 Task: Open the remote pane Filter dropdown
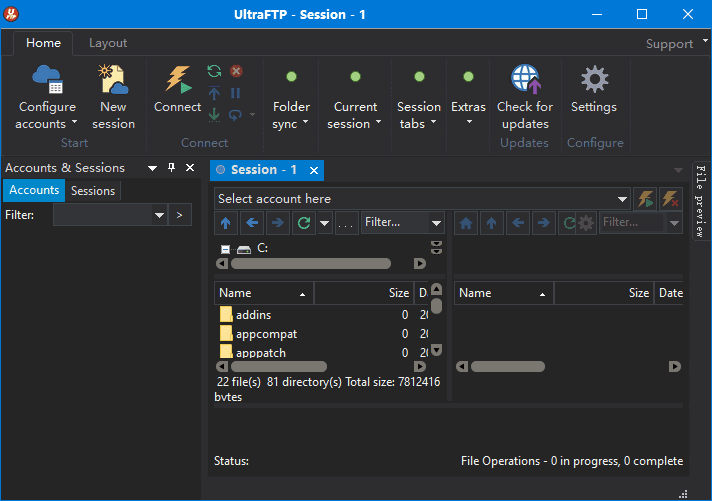tap(674, 223)
